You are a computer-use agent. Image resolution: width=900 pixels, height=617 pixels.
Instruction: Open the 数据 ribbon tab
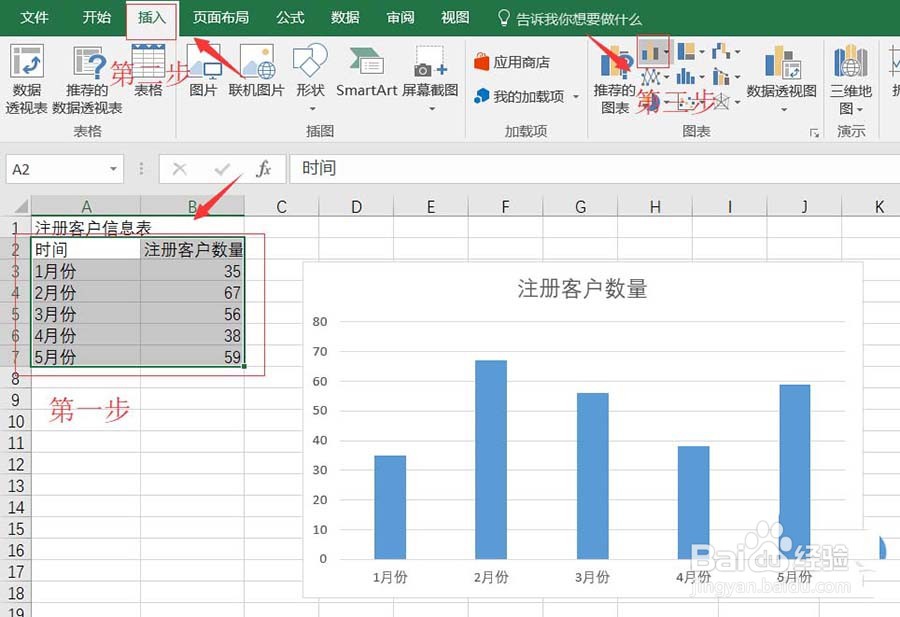click(x=344, y=17)
